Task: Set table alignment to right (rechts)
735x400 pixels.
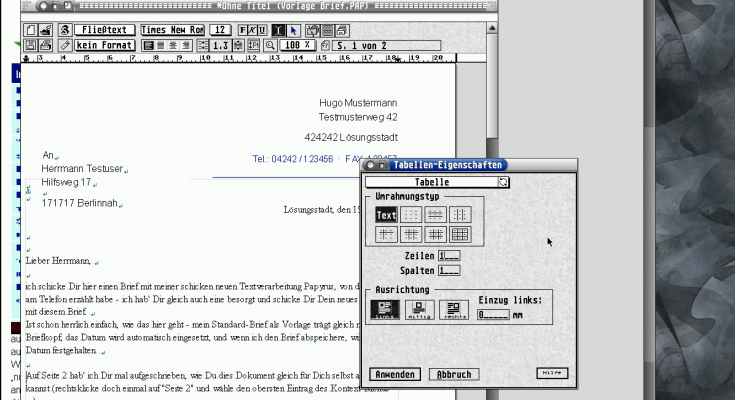Action: [453, 310]
